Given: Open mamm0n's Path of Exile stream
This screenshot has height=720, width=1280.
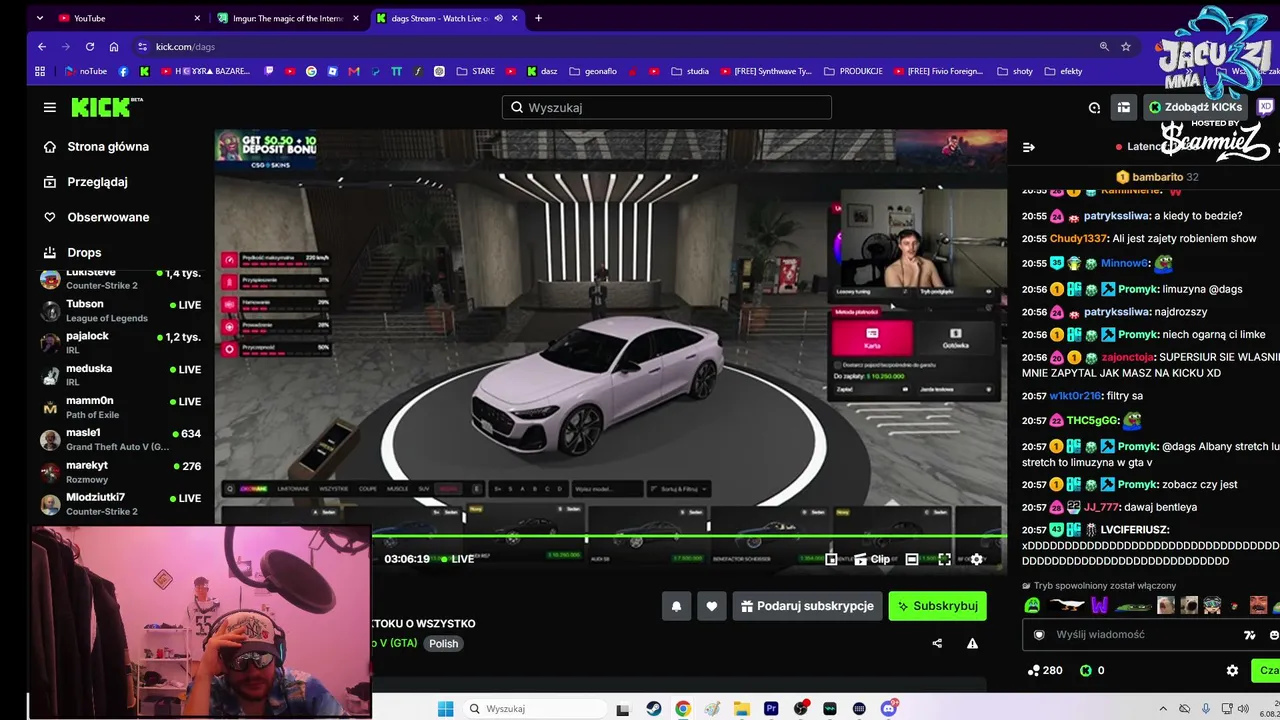Looking at the screenshot, I should pos(120,407).
